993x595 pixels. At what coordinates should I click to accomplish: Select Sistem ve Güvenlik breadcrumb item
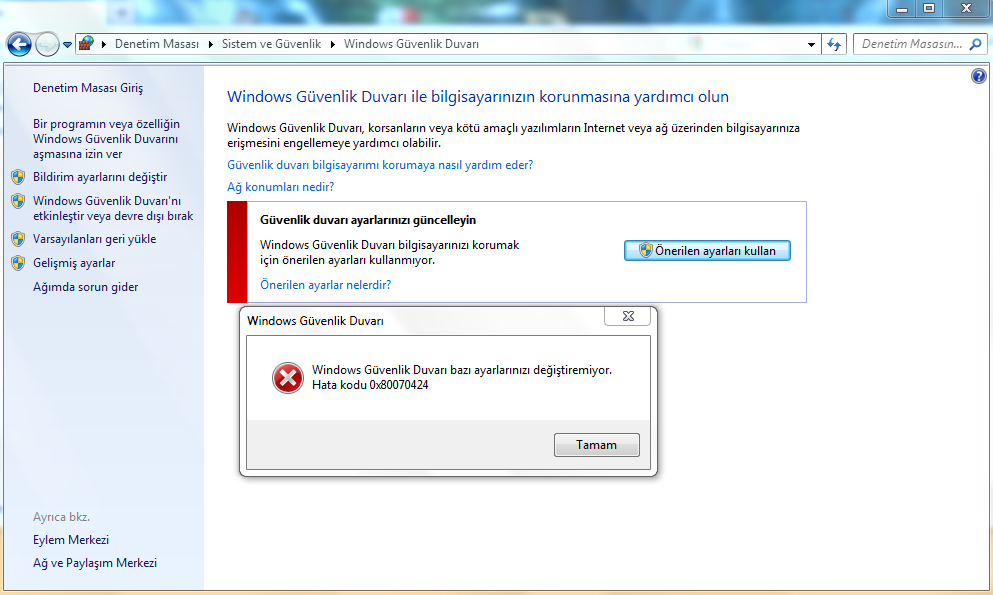(x=271, y=45)
